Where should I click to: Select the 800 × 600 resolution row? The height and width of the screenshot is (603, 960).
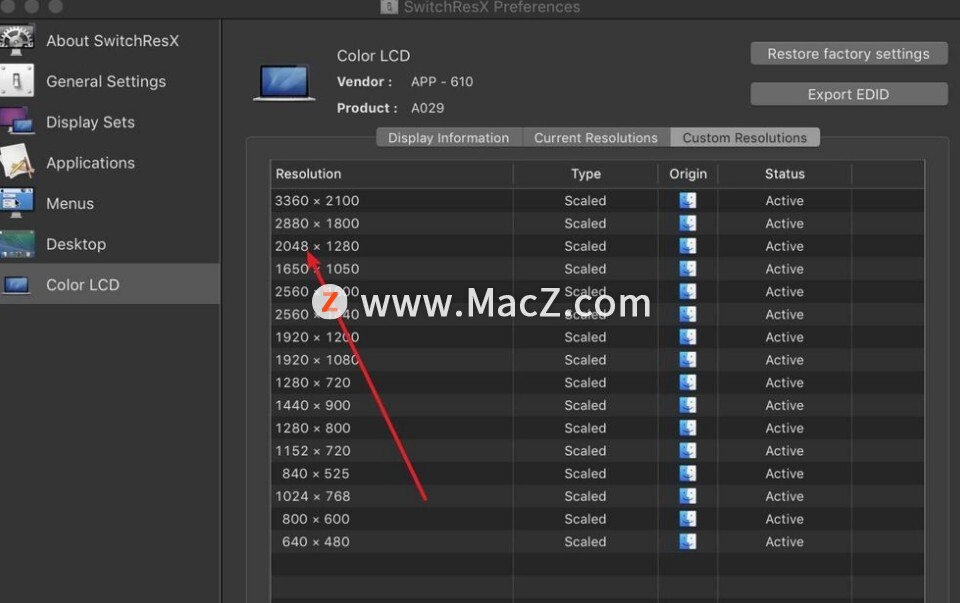(x=598, y=519)
